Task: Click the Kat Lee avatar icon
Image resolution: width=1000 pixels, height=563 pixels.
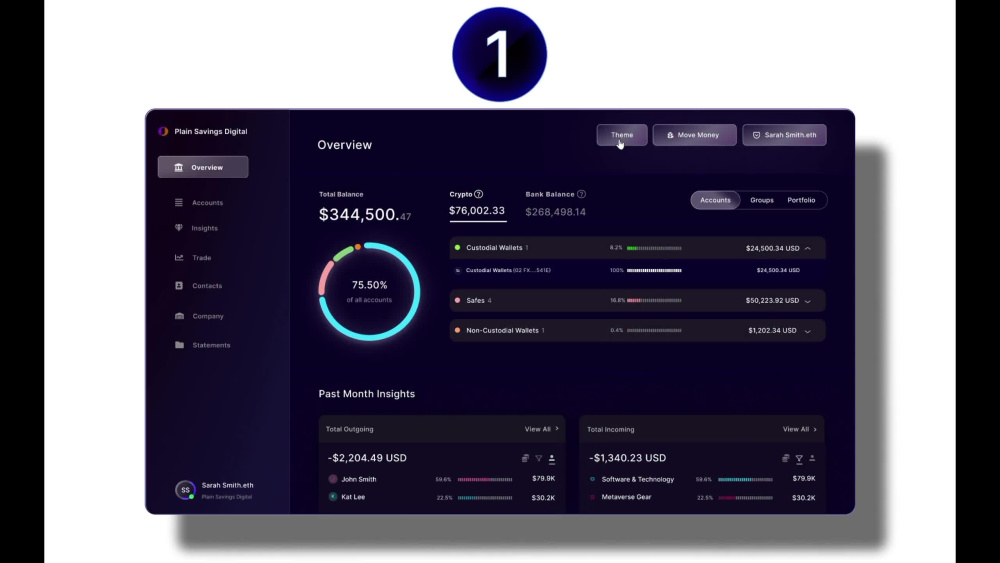Action: [333, 497]
